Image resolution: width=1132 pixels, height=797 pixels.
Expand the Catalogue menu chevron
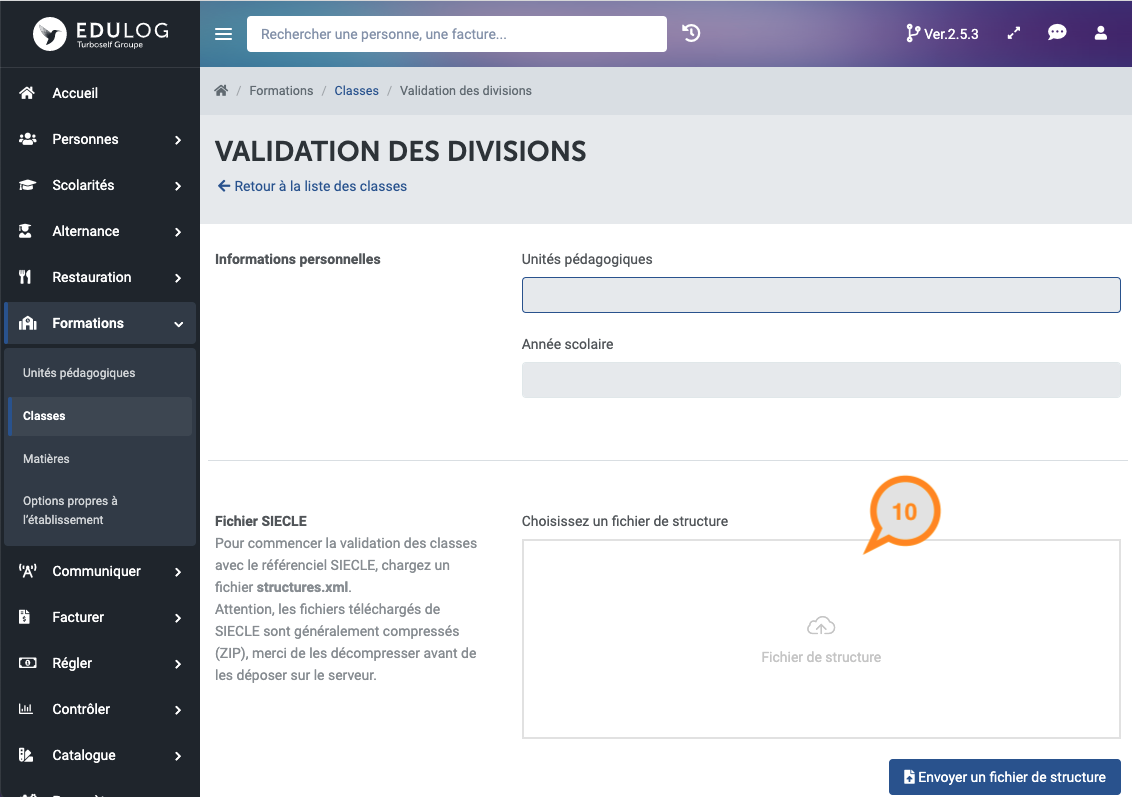pyautogui.click(x=178, y=756)
